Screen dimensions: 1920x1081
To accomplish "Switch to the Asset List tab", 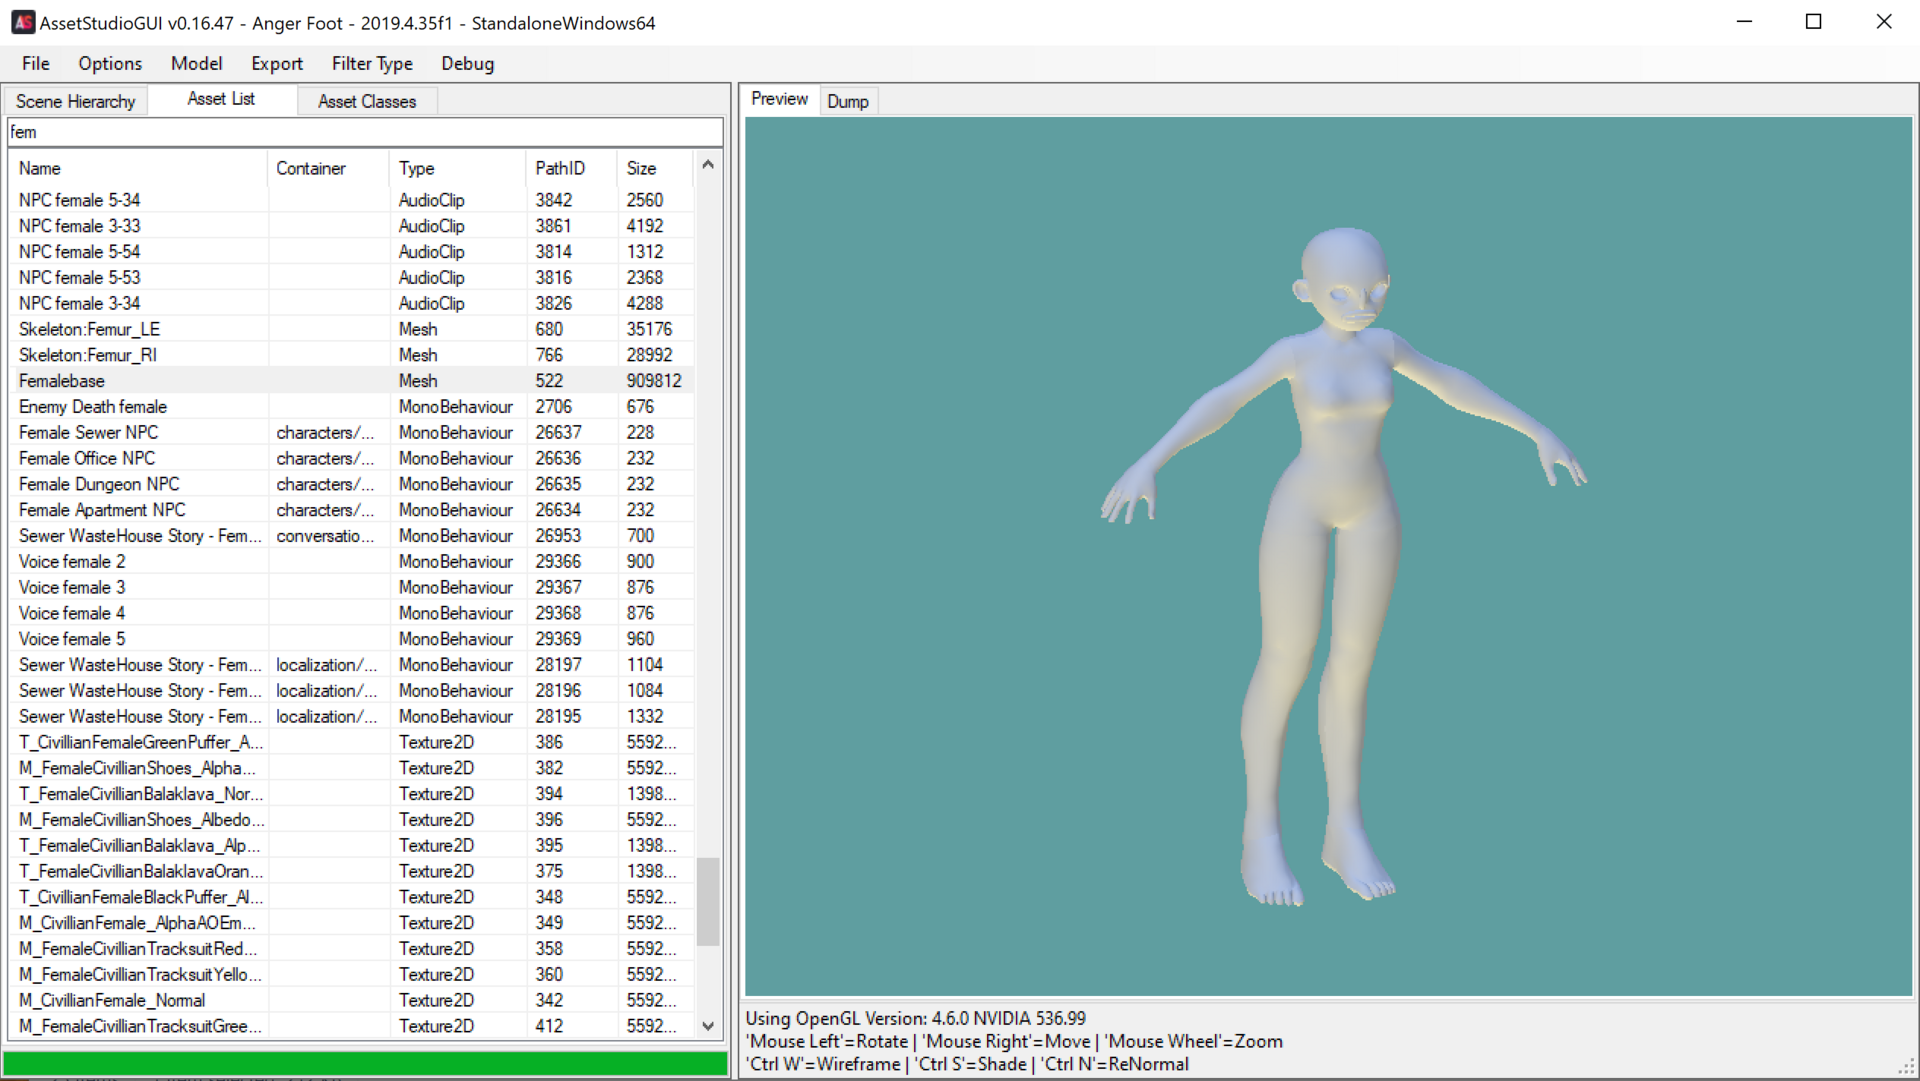I will (221, 99).
